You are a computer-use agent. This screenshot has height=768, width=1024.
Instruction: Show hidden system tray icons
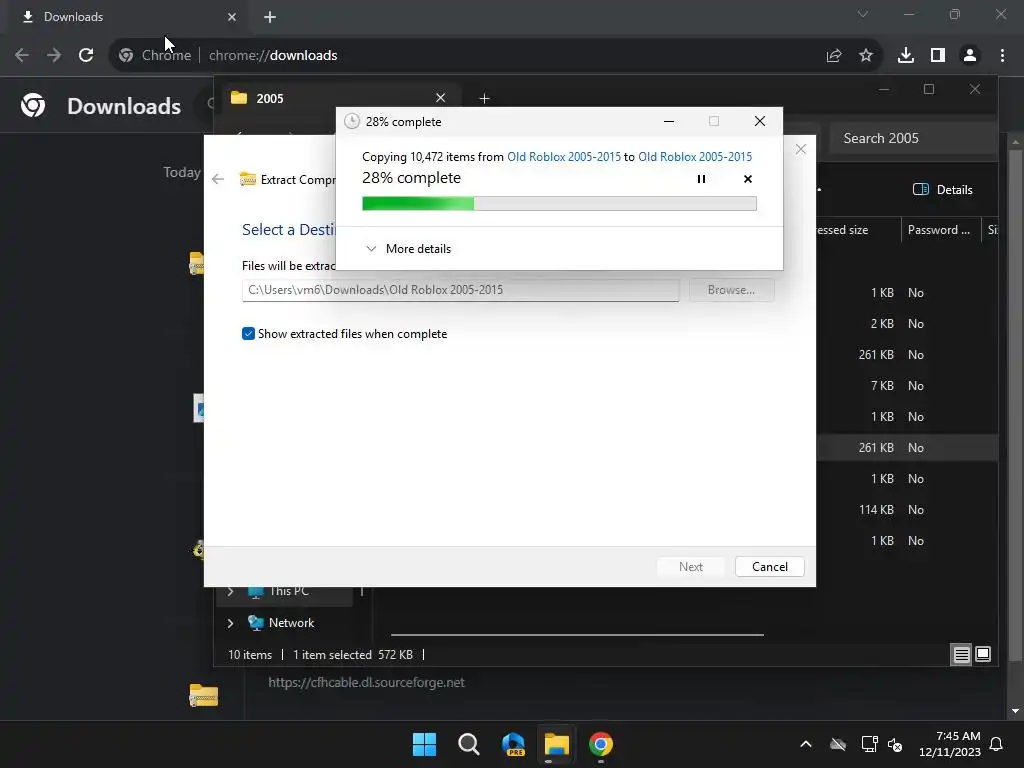coord(806,744)
